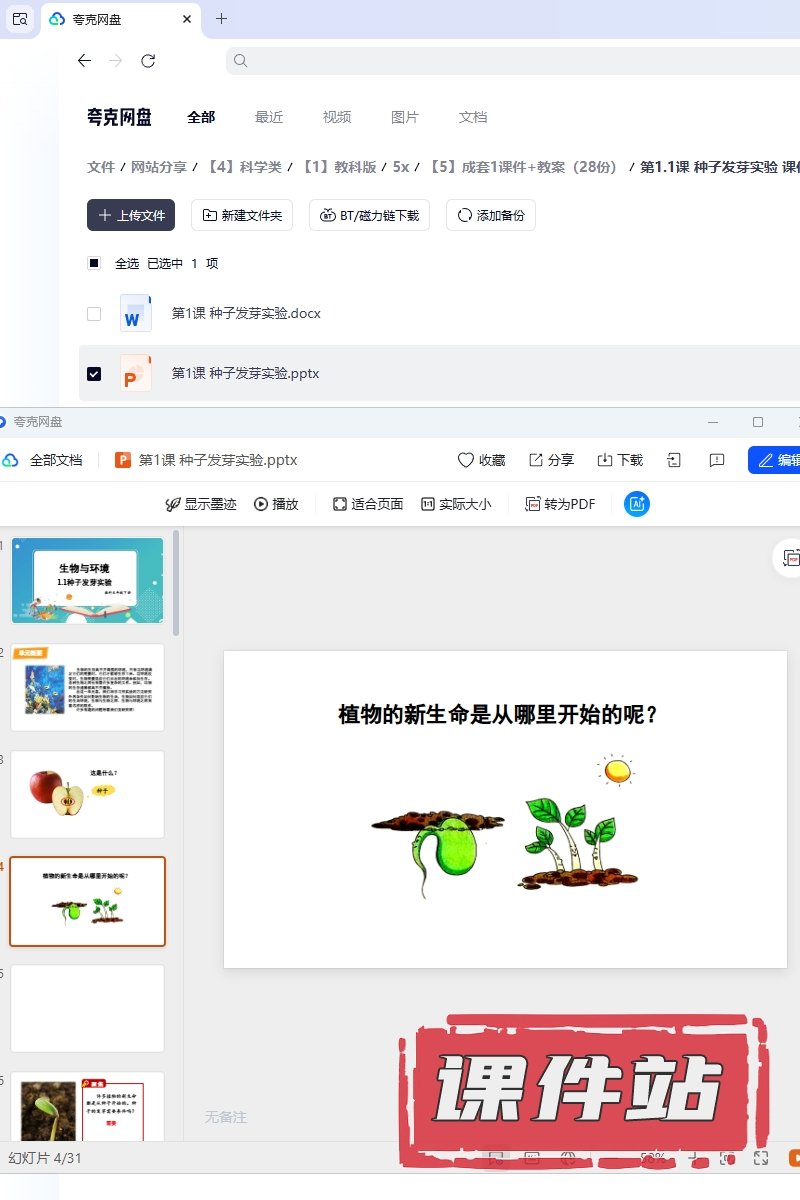Tick checkbox for 第1课 种子发芽实验.docx

point(94,313)
